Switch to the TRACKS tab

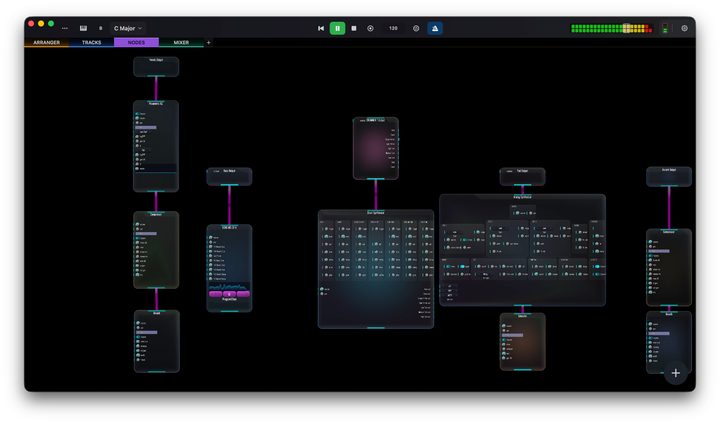pos(91,42)
